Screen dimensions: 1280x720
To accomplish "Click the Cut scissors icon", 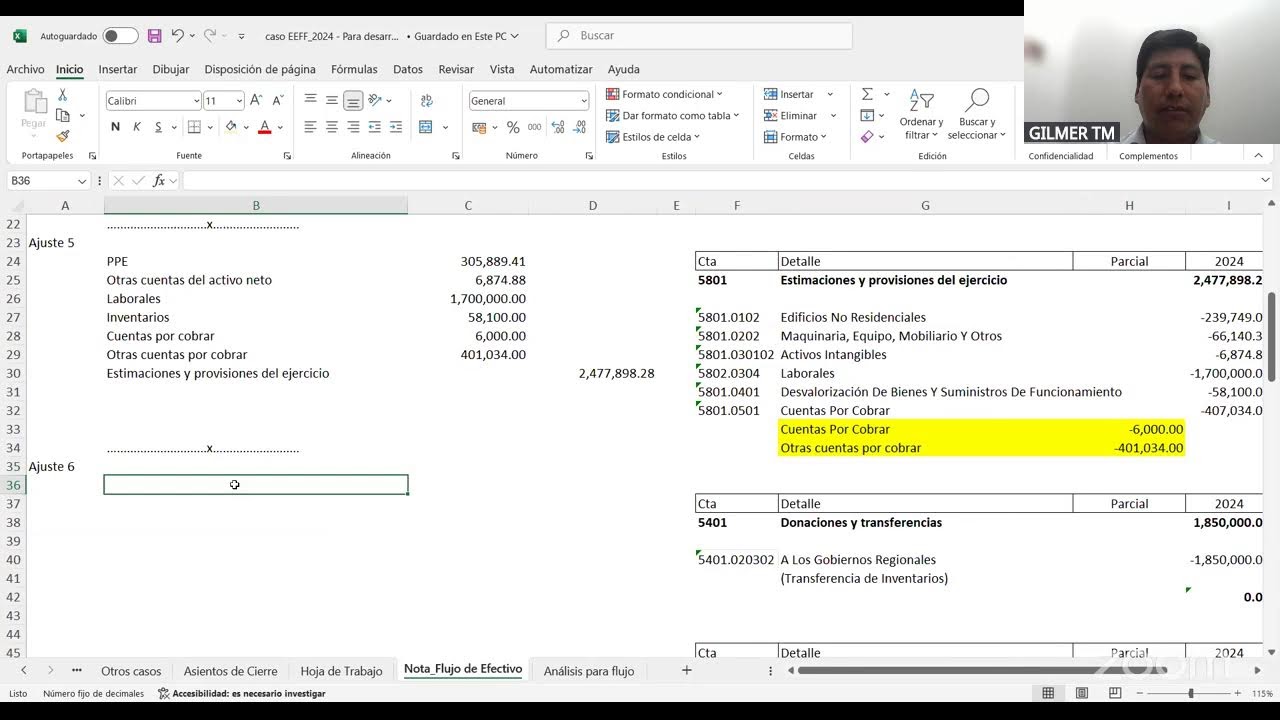I will tap(62, 95).
